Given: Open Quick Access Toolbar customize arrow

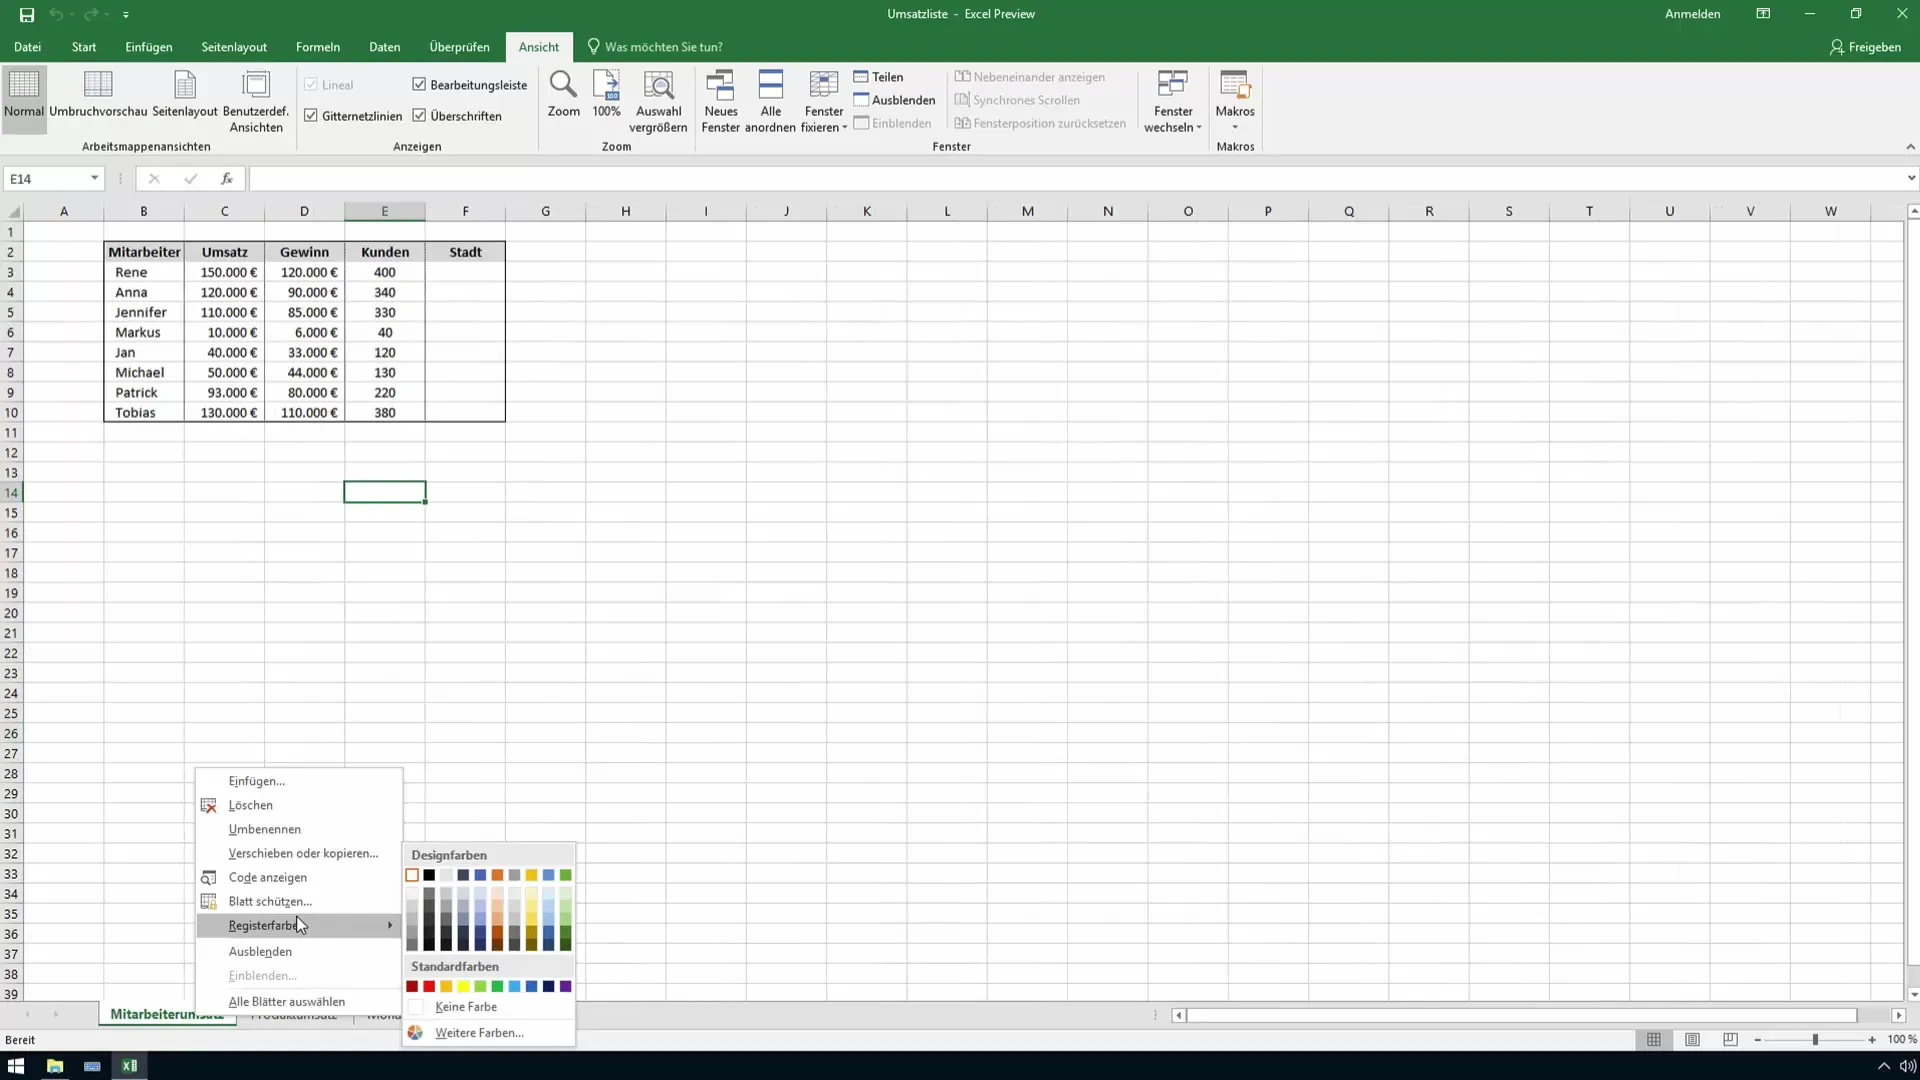Looking at the screenshot, I should [126, 14].
